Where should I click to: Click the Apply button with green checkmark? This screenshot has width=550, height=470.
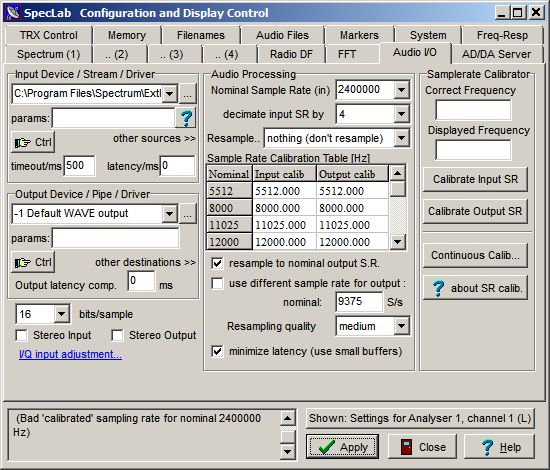click(x=342, y=446)
